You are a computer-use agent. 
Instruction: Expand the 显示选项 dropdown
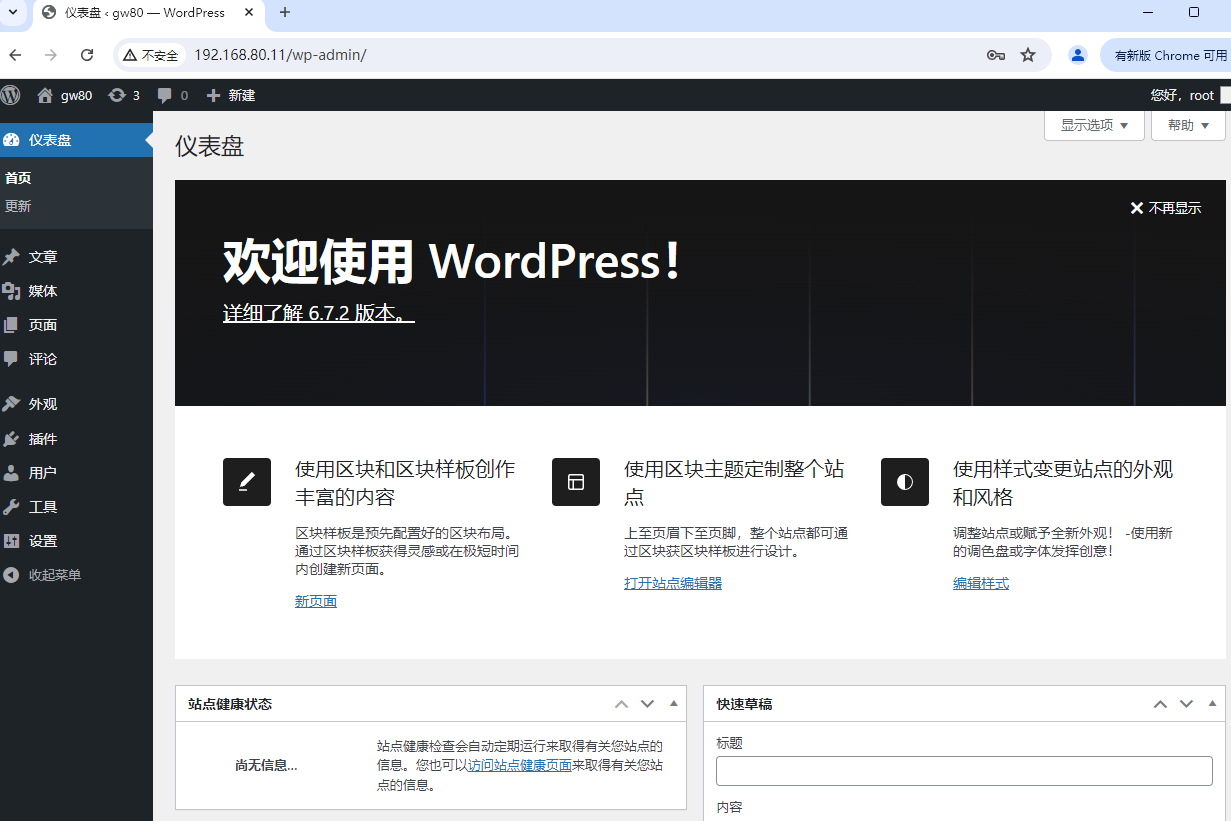[x=1094, y=125]
